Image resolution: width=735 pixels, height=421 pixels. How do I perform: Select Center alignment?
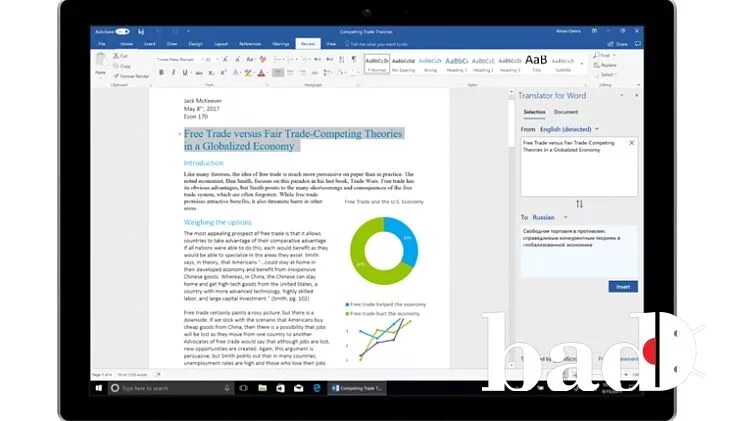point(290,73)
